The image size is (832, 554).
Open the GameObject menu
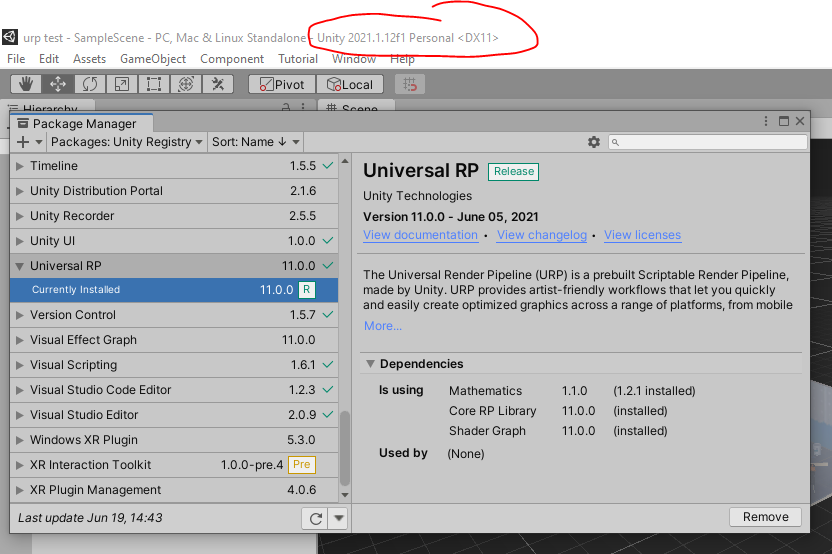[x=153, y=59]
